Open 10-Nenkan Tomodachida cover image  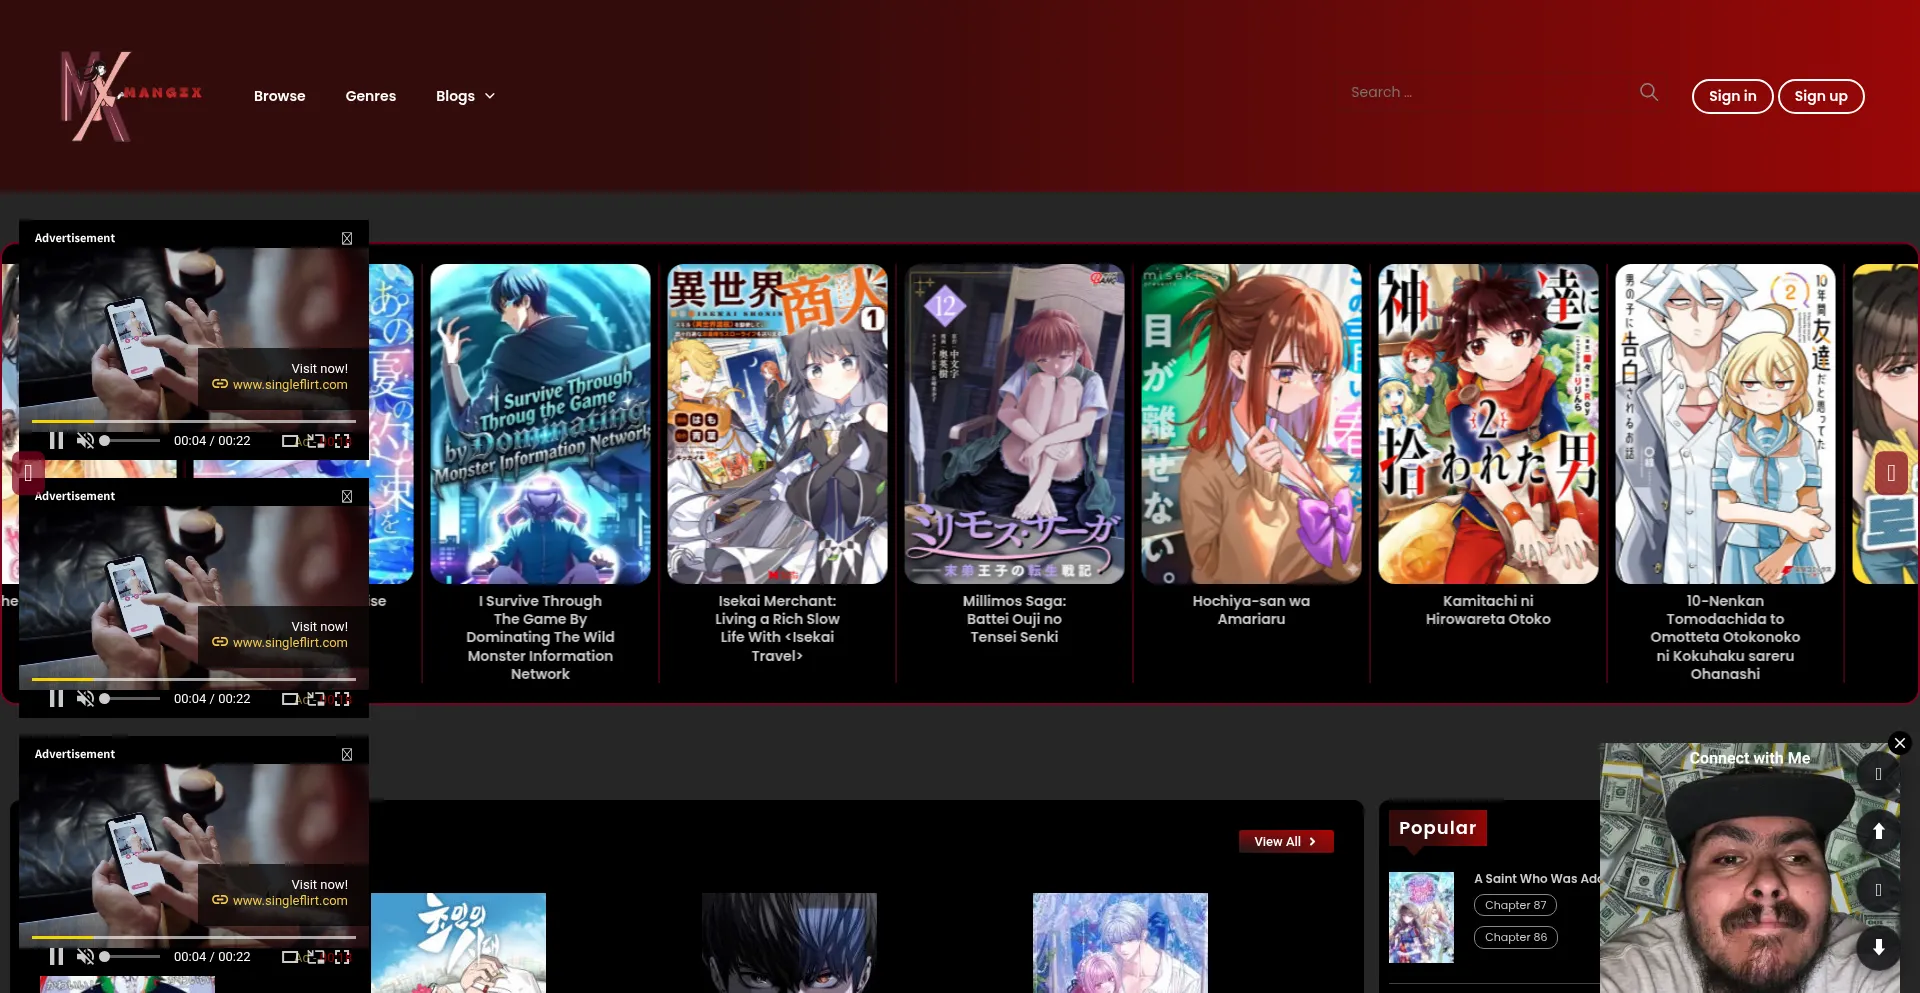pyautogui.click(x=1725, y=424)
